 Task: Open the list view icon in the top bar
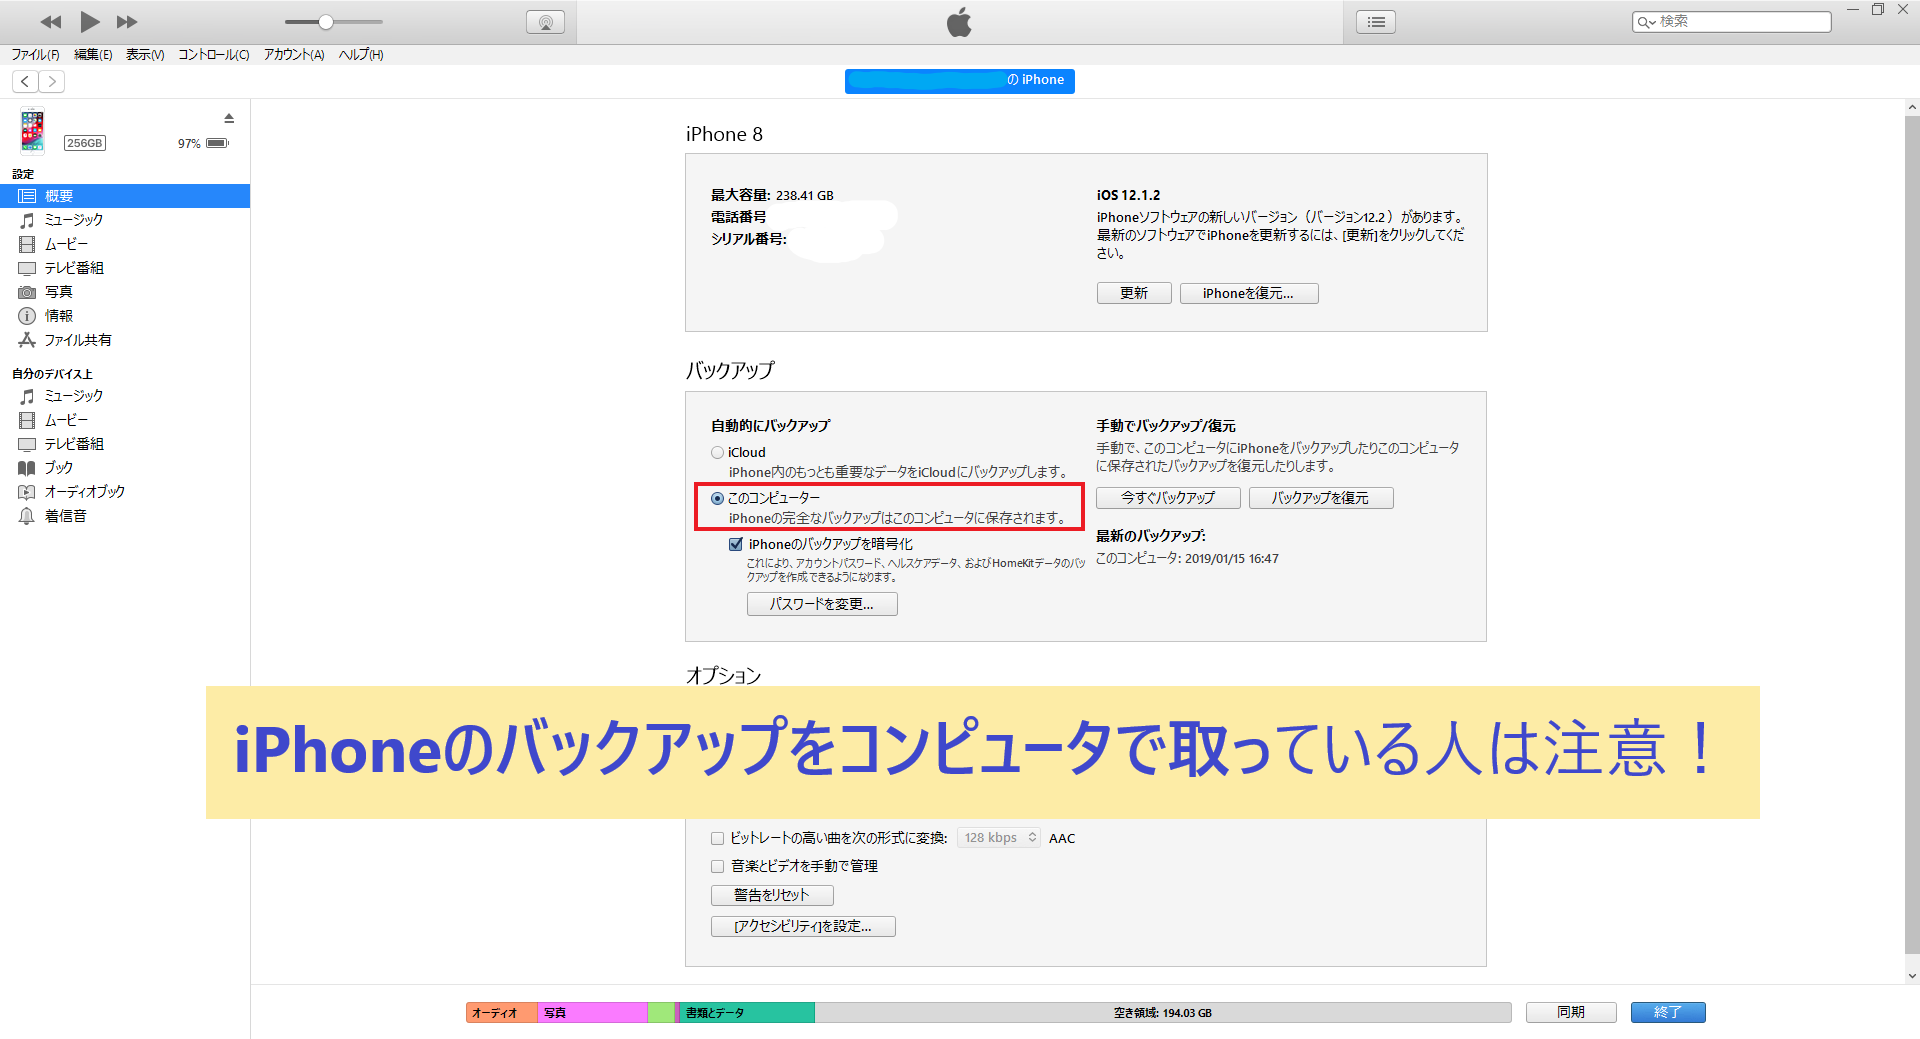click(x=1376, y=22)
